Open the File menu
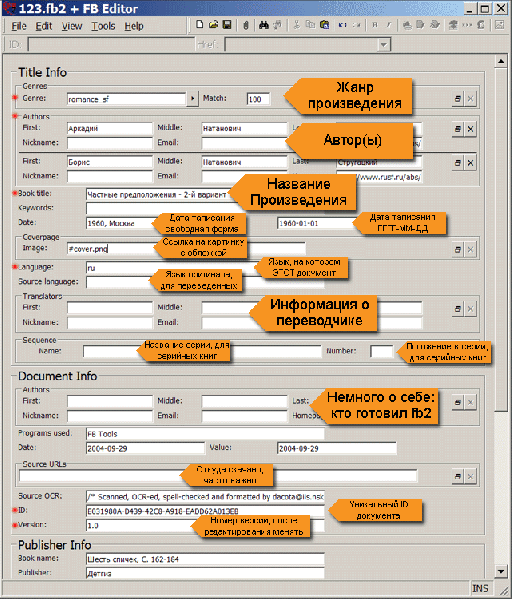Image resolution: width=512 pixels, height=599 pixels. [19, 26]
